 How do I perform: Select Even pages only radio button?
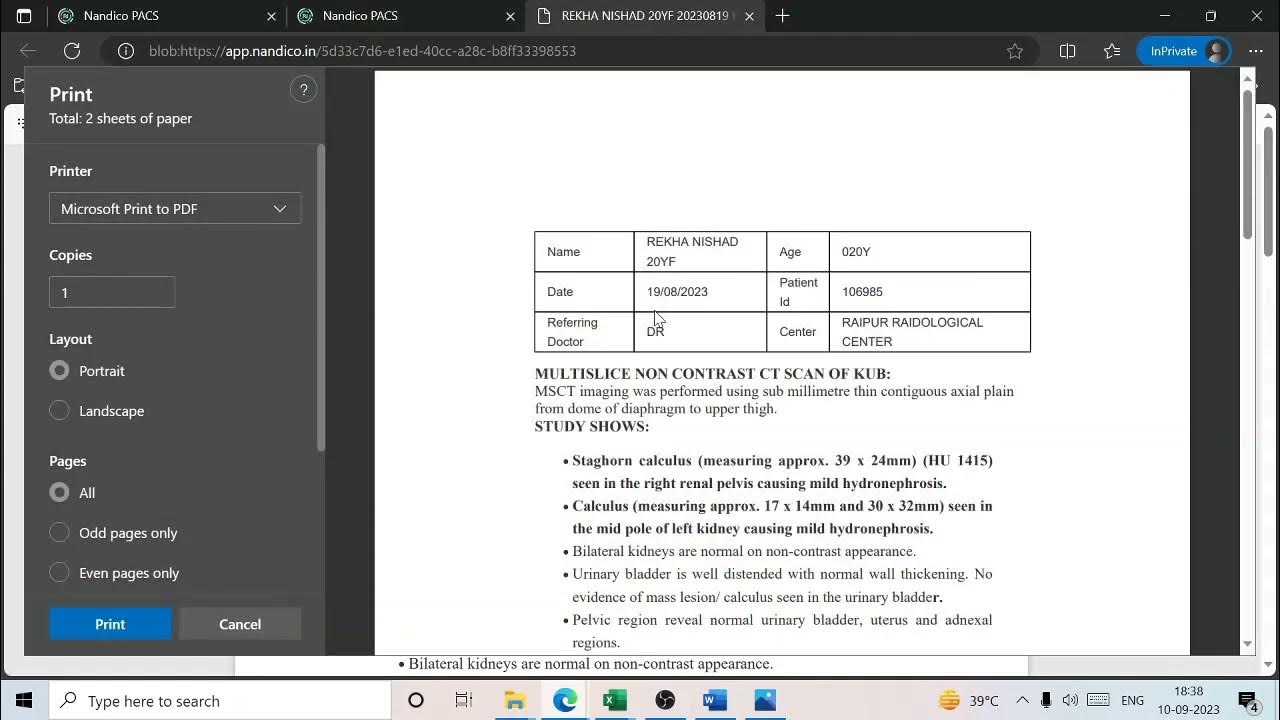(x=59, y=573)
